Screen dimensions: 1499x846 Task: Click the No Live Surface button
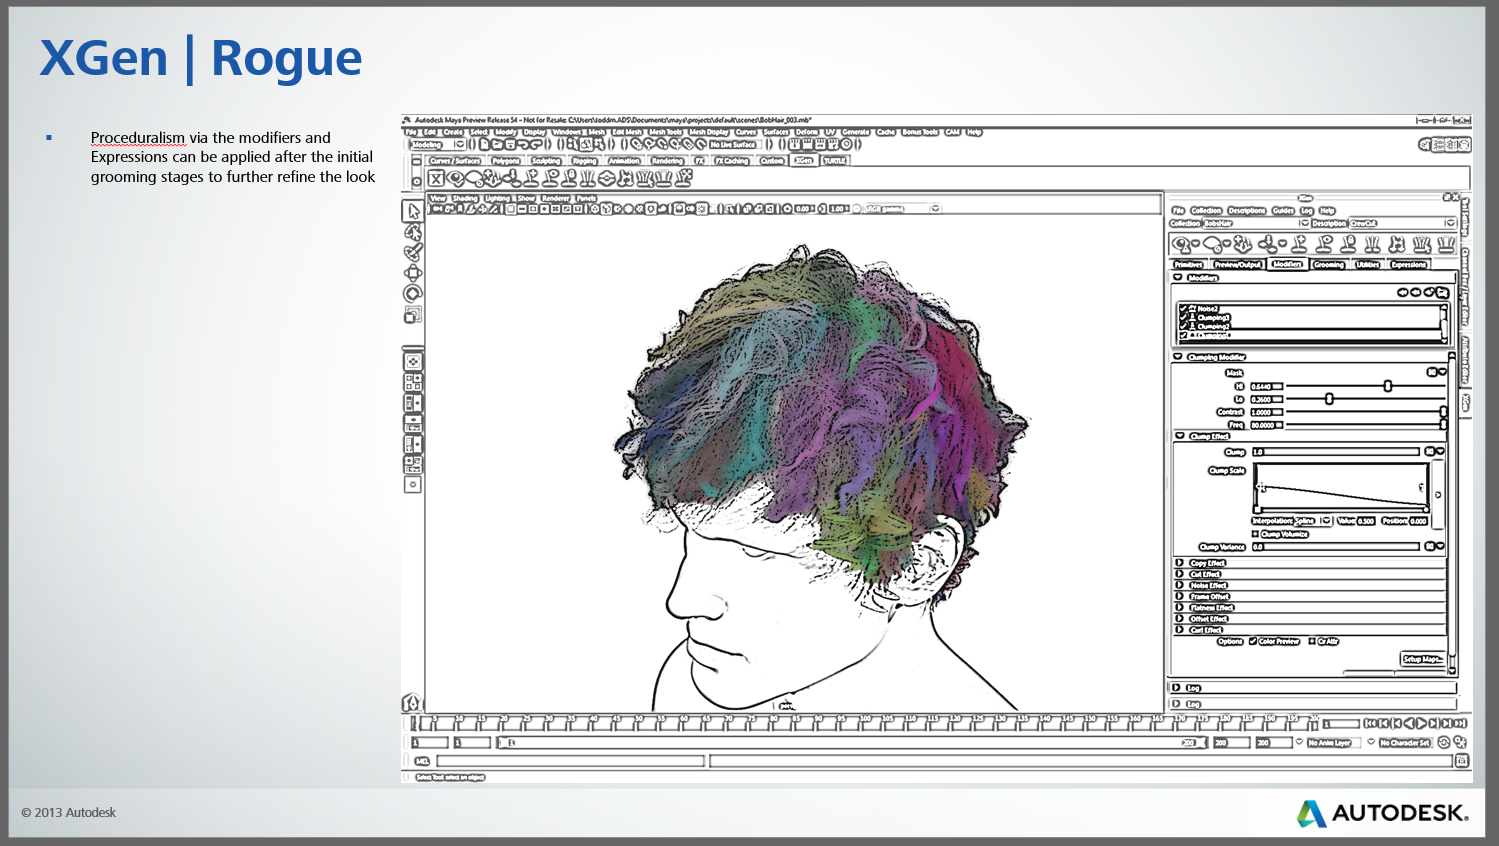coord(733,145)
